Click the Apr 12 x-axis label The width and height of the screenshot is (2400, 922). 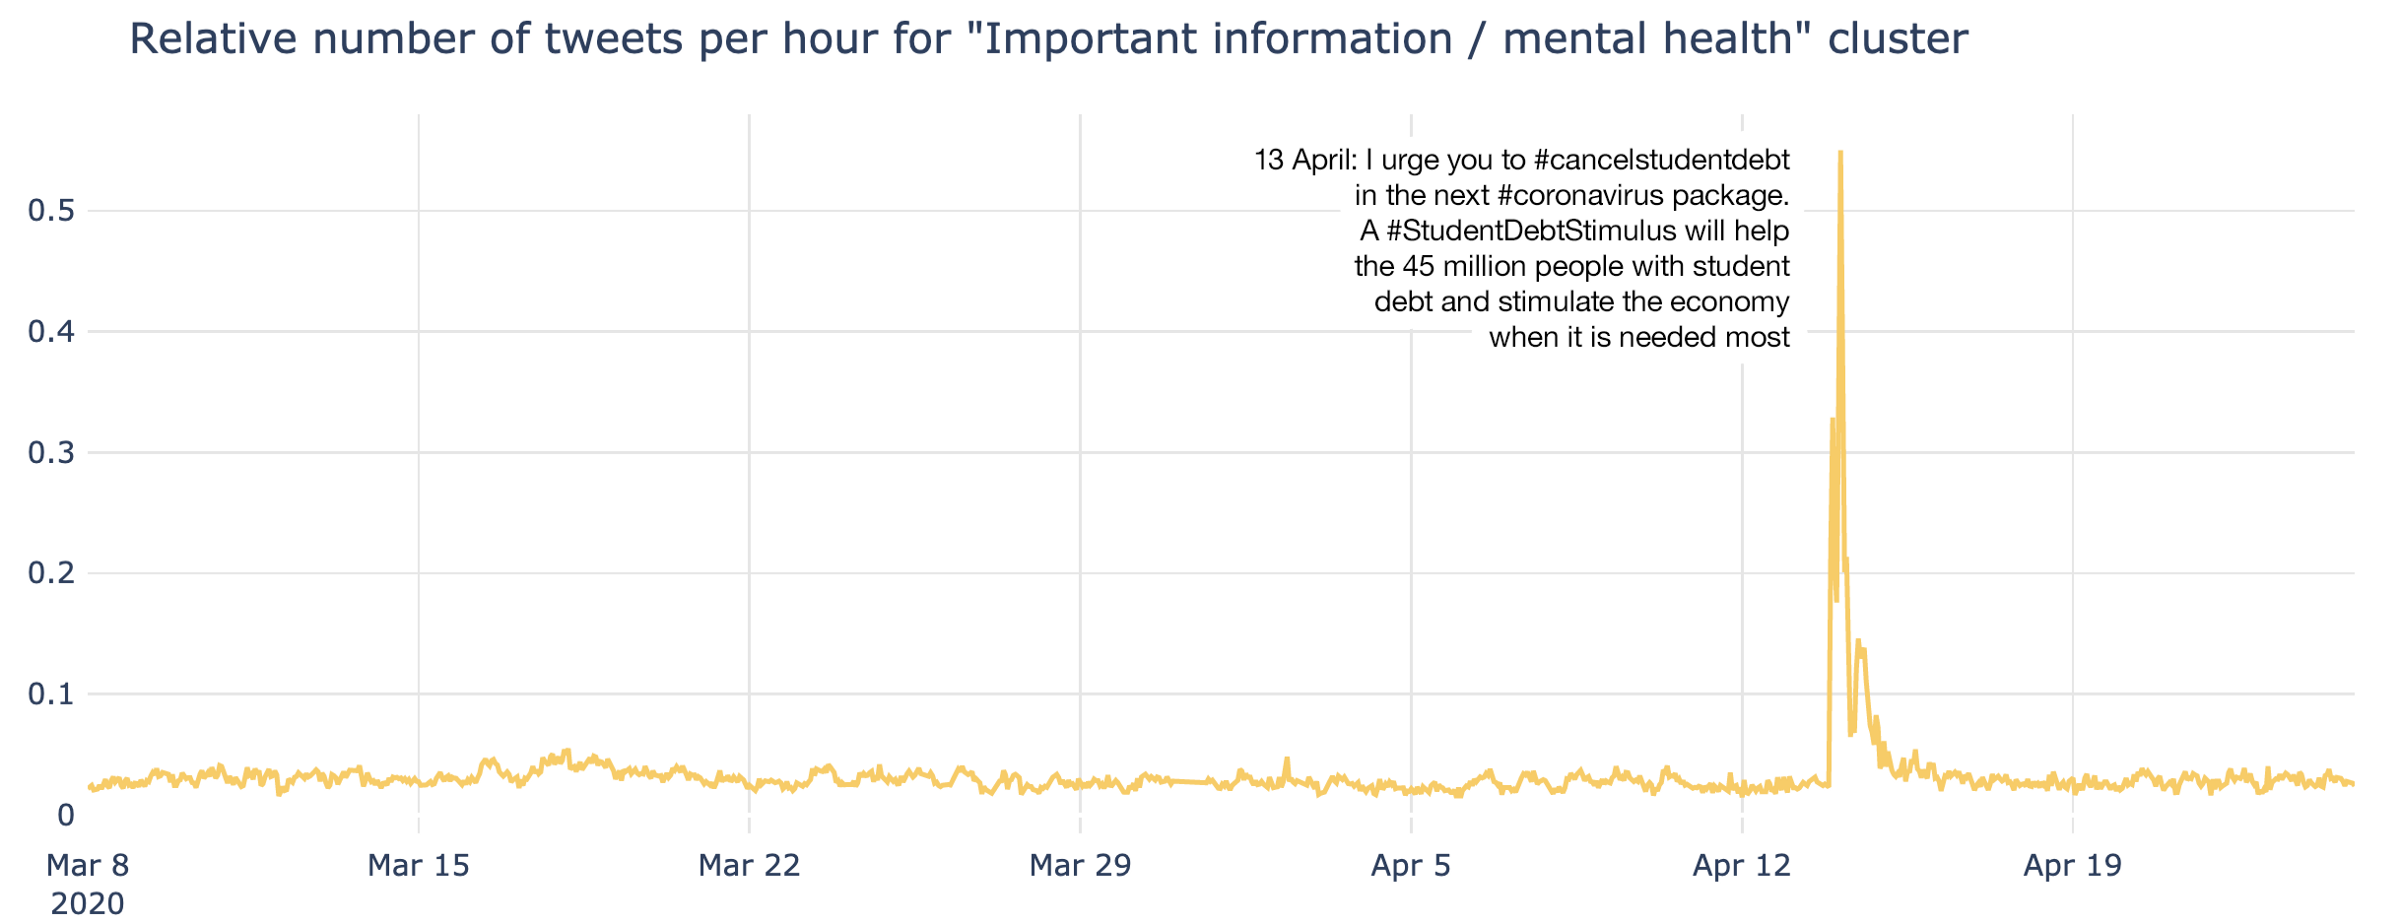(x=1742, y=865)
